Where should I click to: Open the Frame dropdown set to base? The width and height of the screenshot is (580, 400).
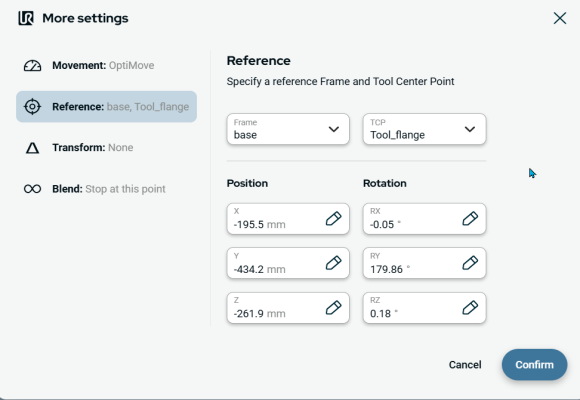pos(288,129)
